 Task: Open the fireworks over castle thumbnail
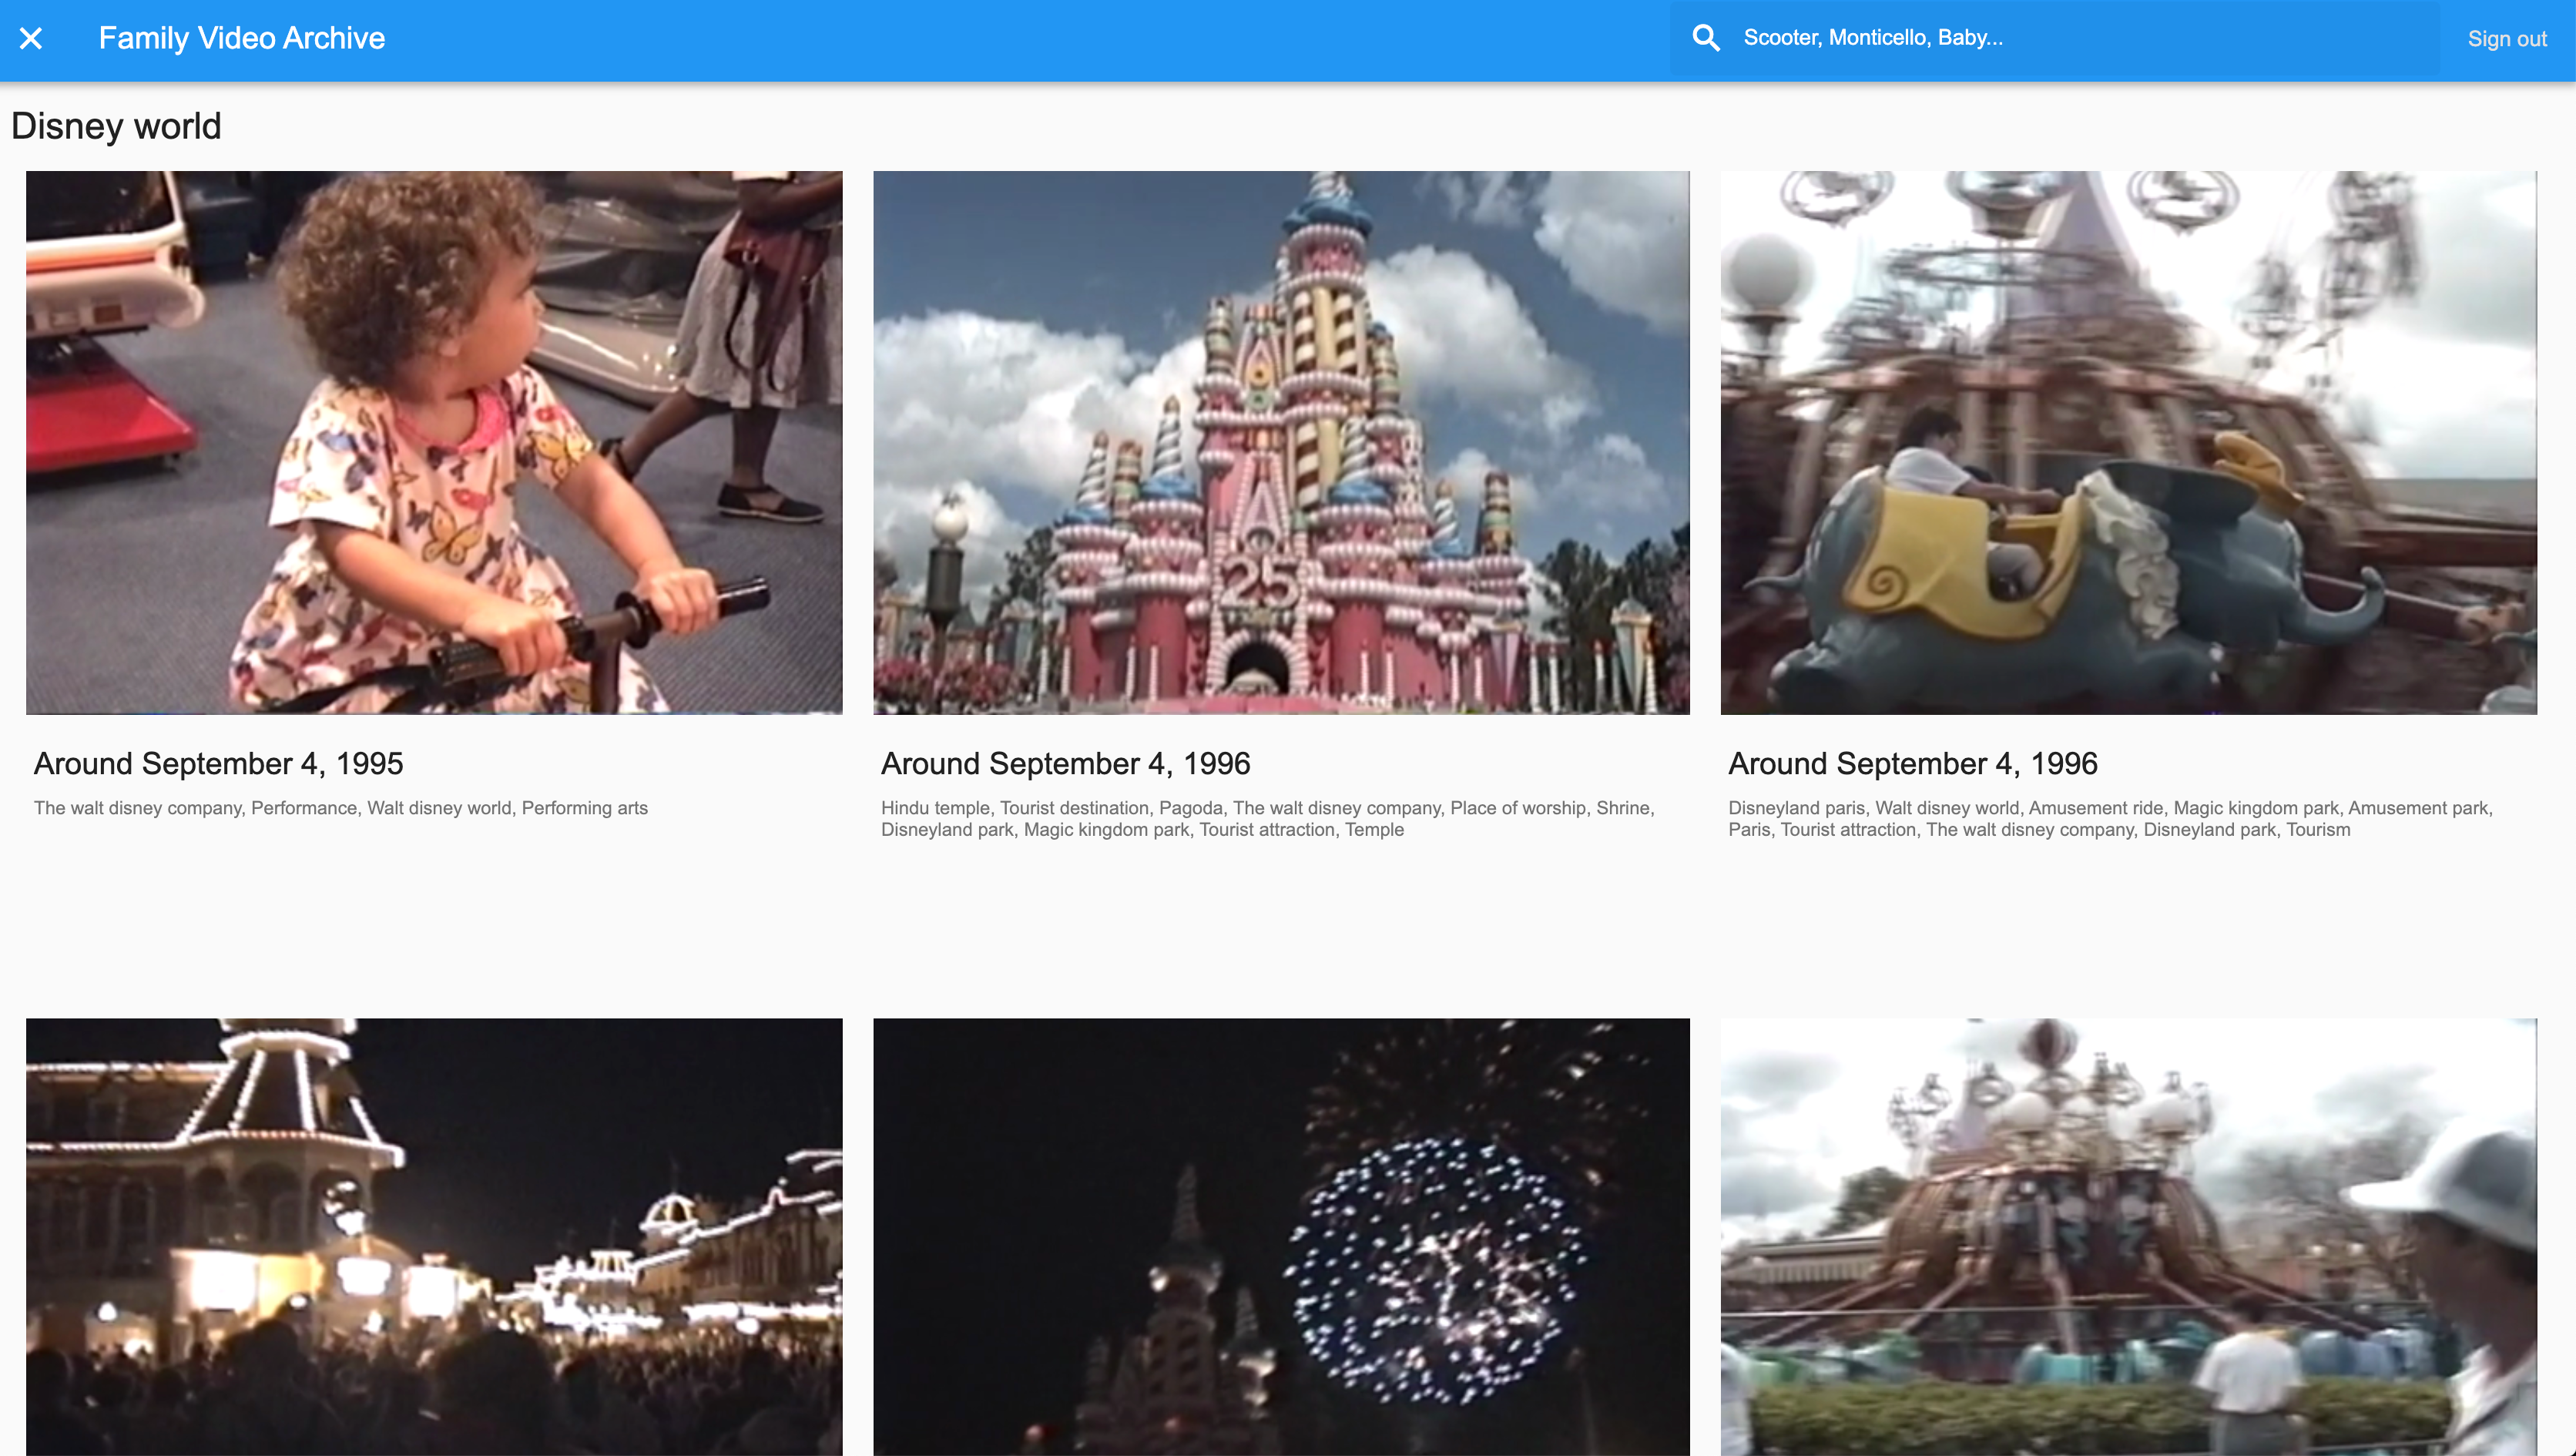coord(1281,1236)
